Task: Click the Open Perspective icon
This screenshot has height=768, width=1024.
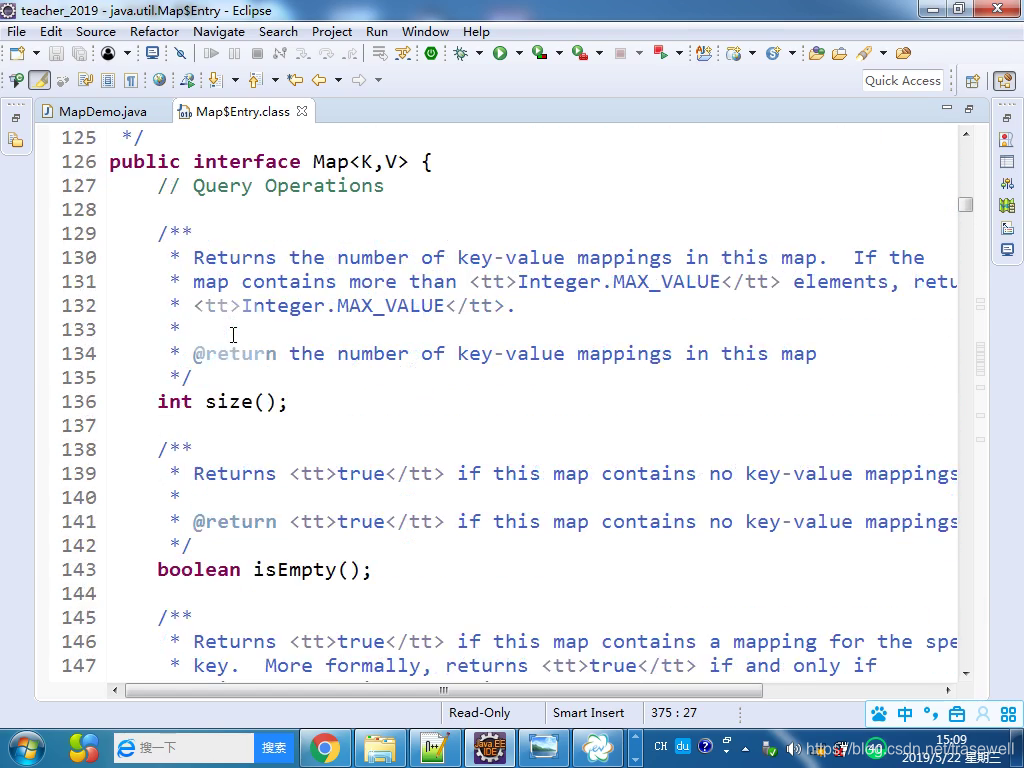Action: tap(973, 81)
